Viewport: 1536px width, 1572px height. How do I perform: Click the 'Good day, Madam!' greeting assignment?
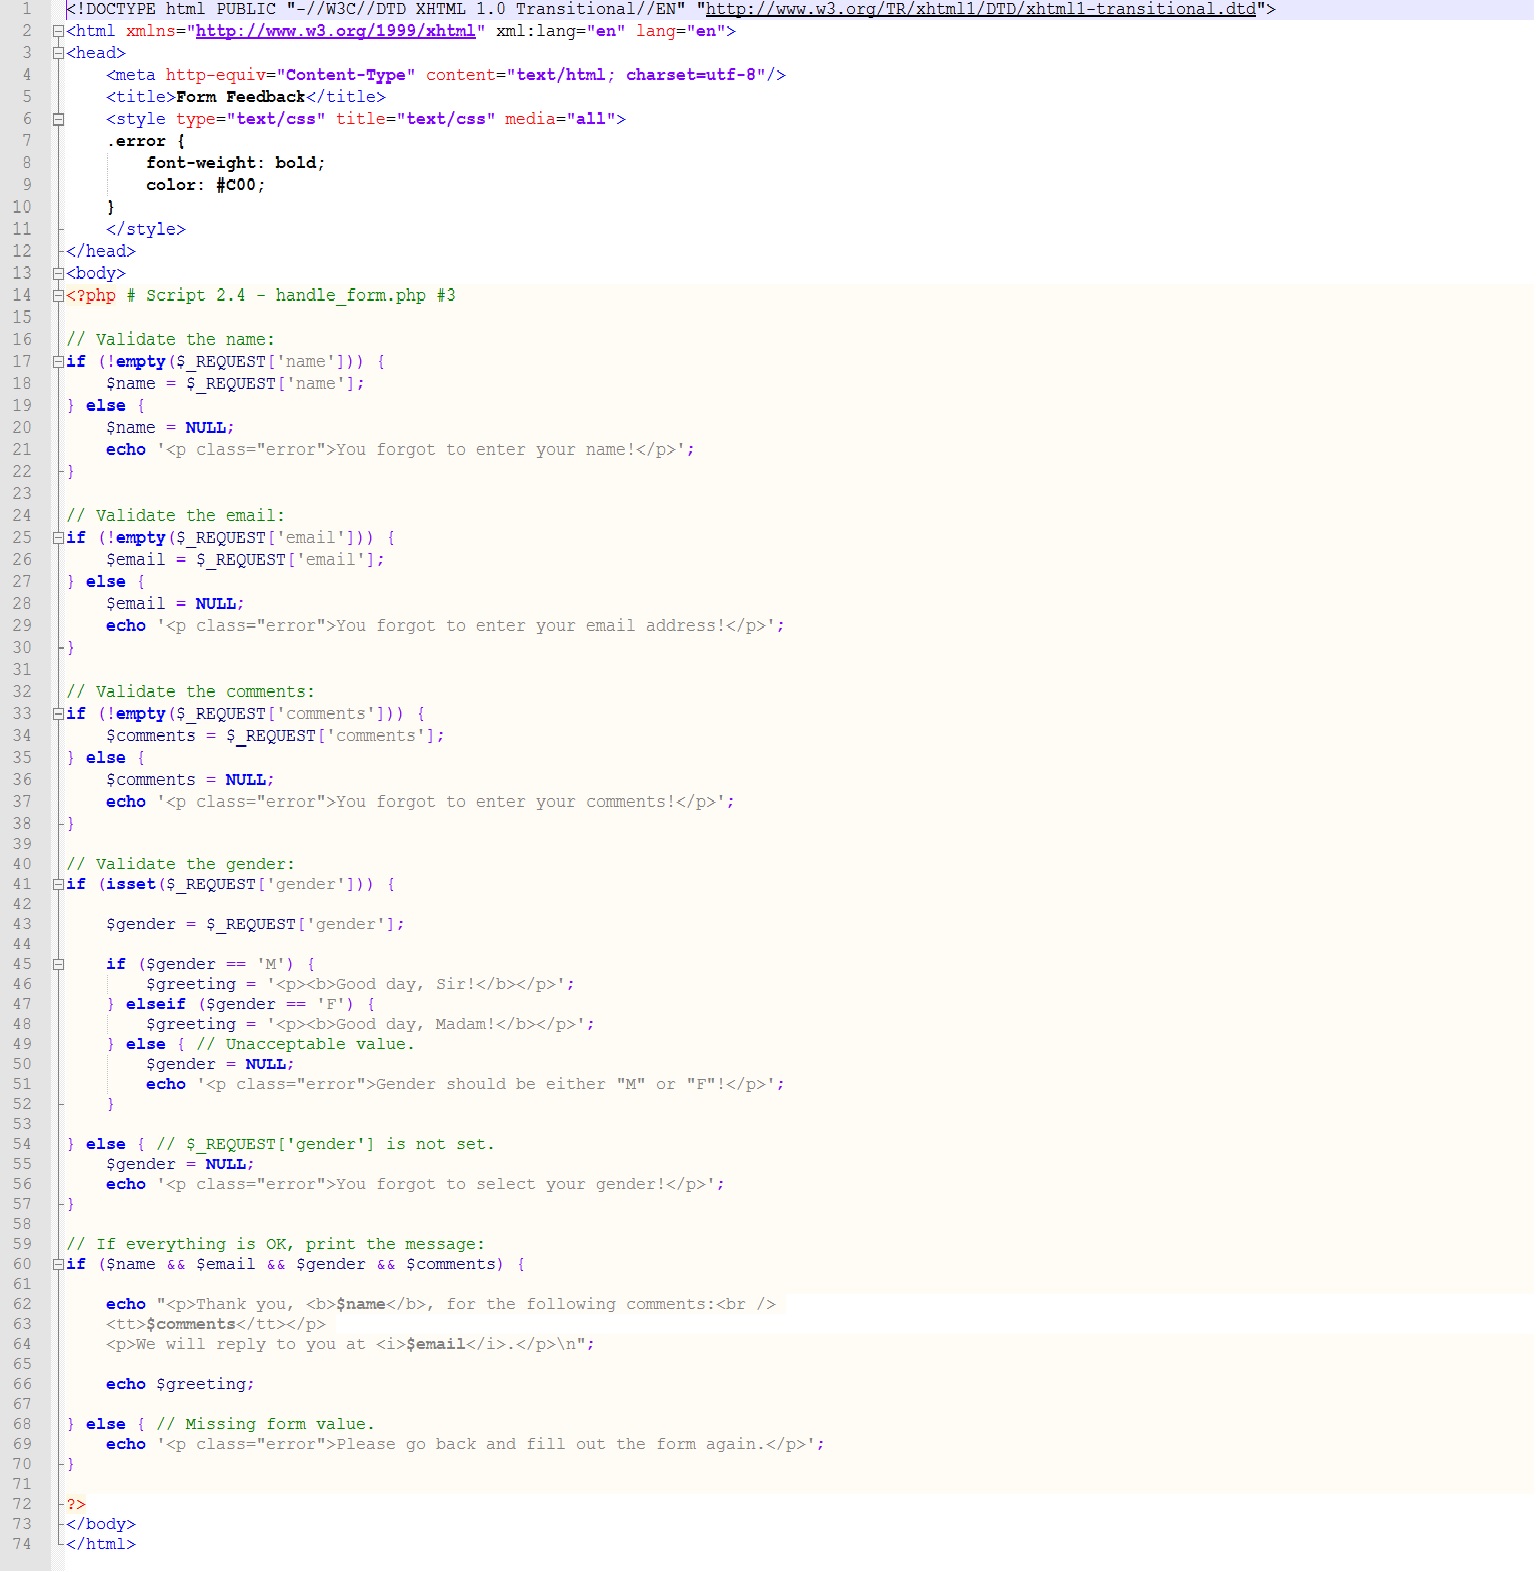[x=371, y=1024]
